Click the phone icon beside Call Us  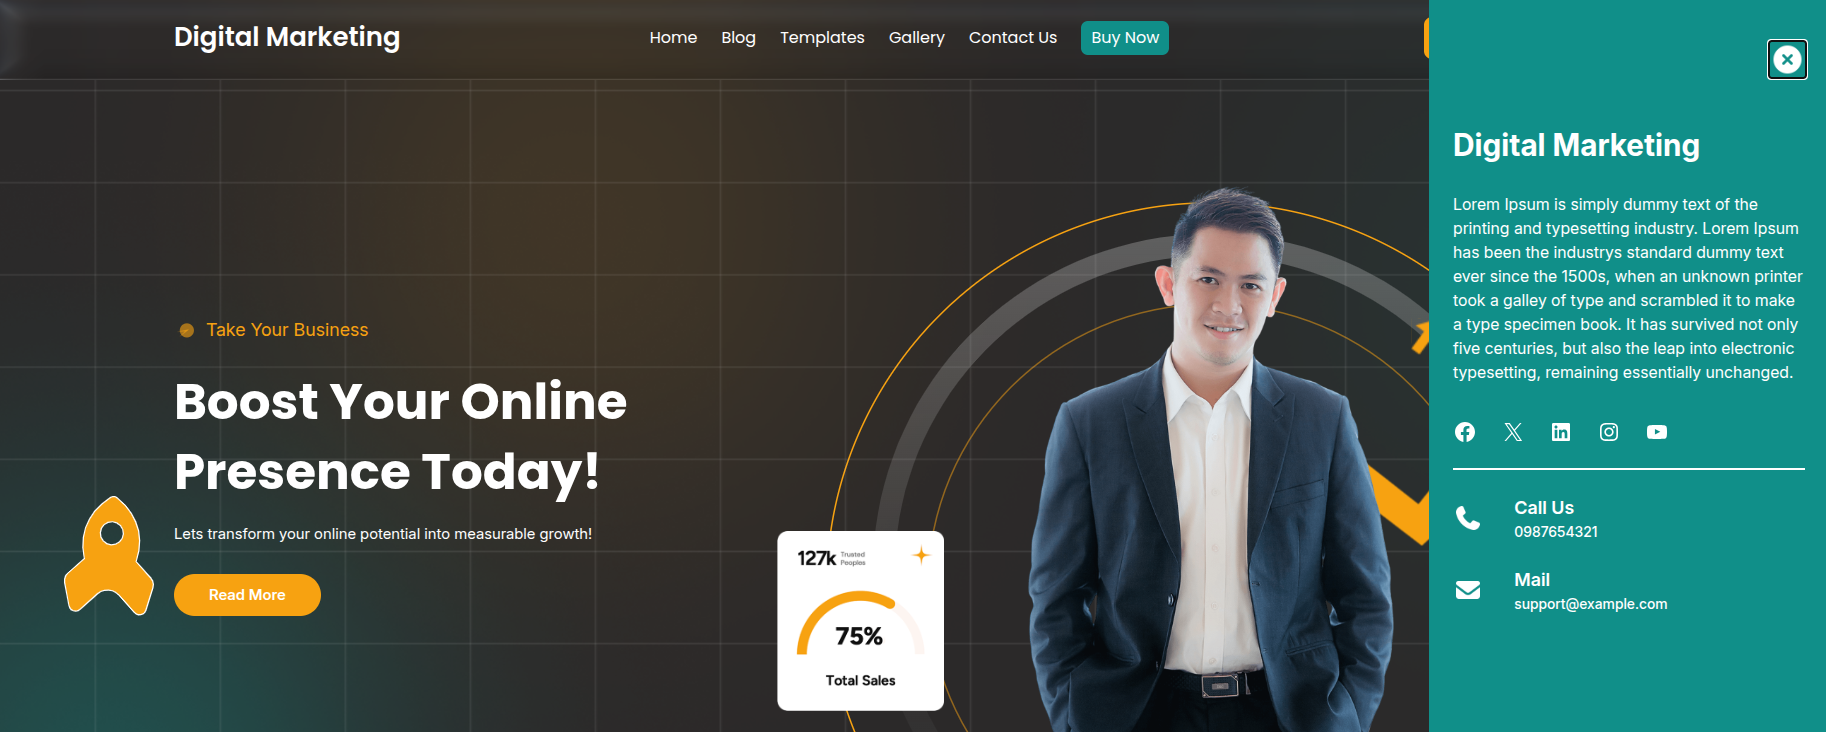pyautogui.click(x=1468, y=518)
